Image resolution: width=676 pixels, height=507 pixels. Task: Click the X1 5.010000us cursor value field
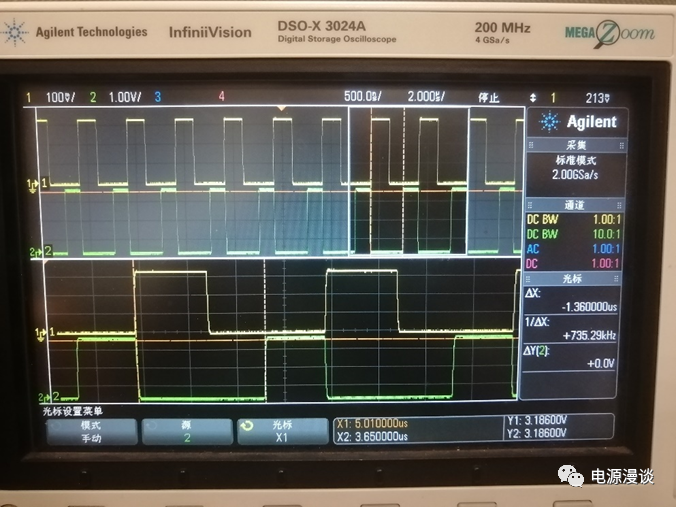(372, 424)
